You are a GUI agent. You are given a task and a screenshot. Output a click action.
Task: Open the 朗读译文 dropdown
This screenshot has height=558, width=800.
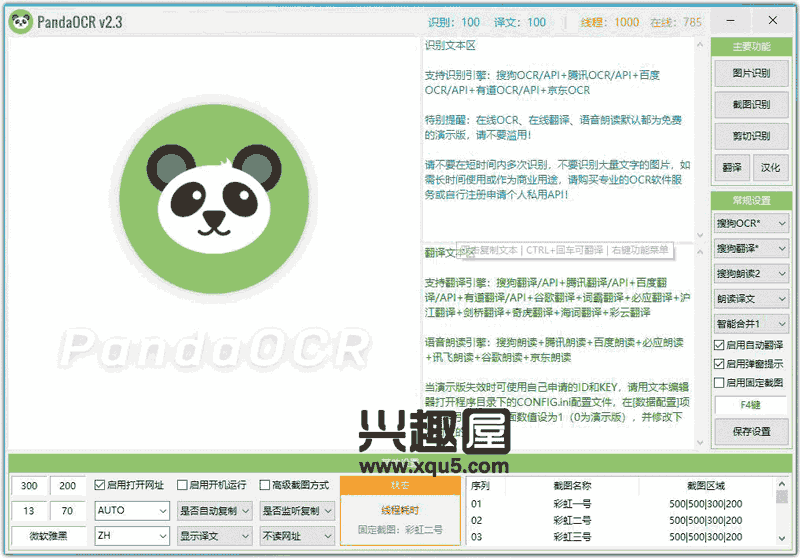[751, 299]
